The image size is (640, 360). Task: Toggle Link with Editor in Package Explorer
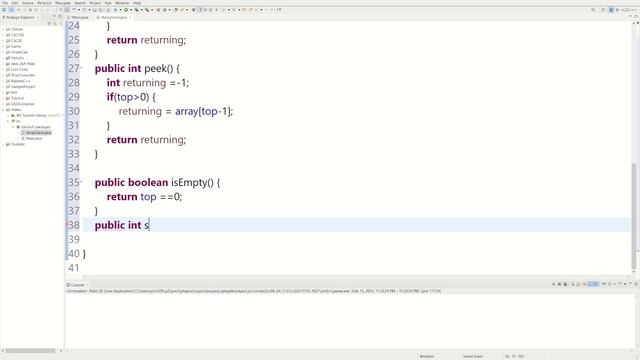[55, 23]
